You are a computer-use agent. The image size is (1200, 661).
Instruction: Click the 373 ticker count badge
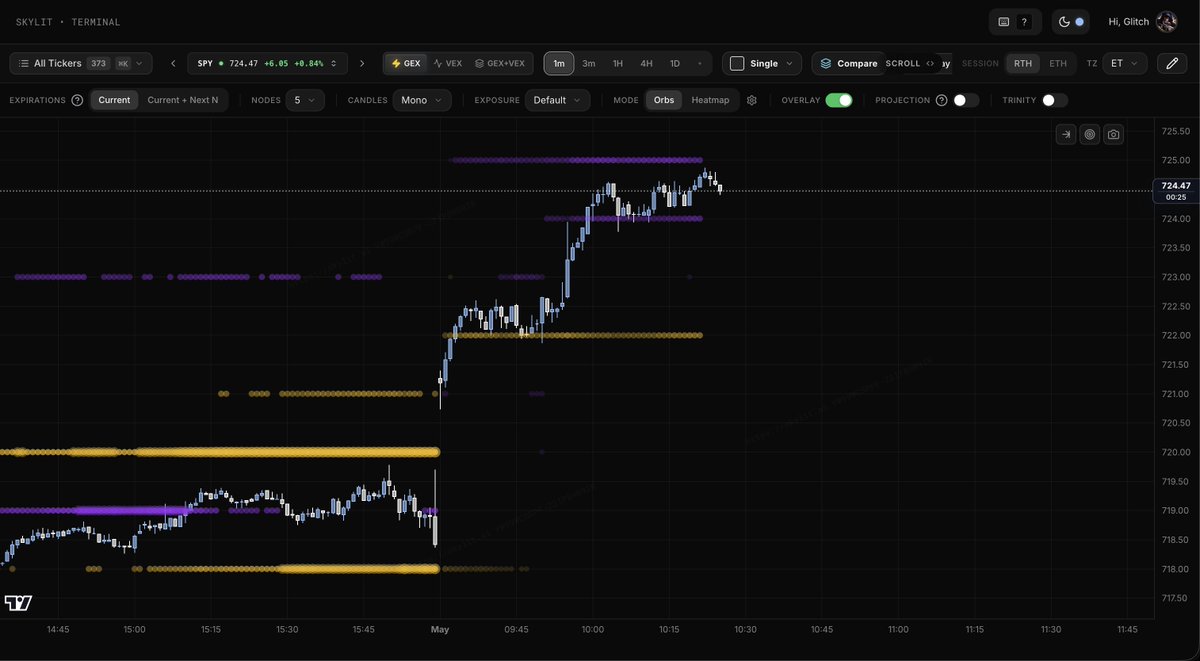pos(98,63)
